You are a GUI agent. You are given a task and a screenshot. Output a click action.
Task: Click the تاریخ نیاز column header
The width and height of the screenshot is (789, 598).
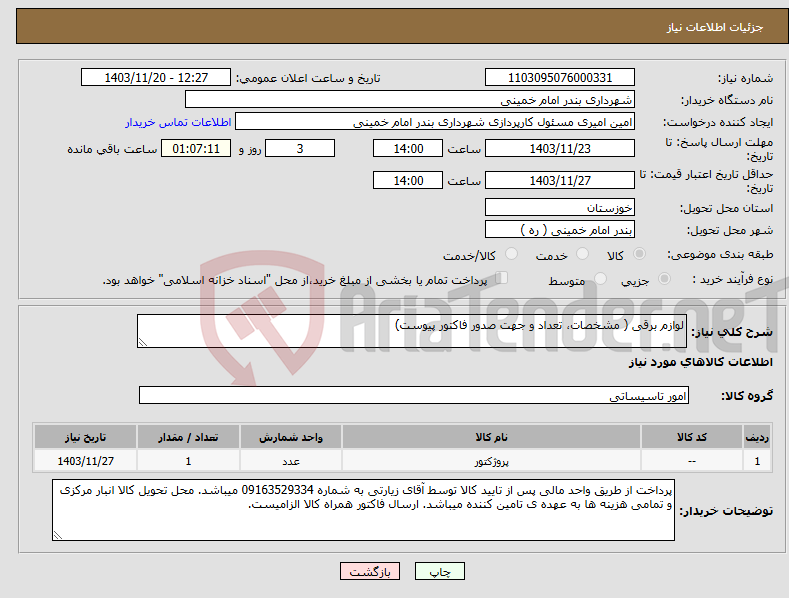point(86,437)
